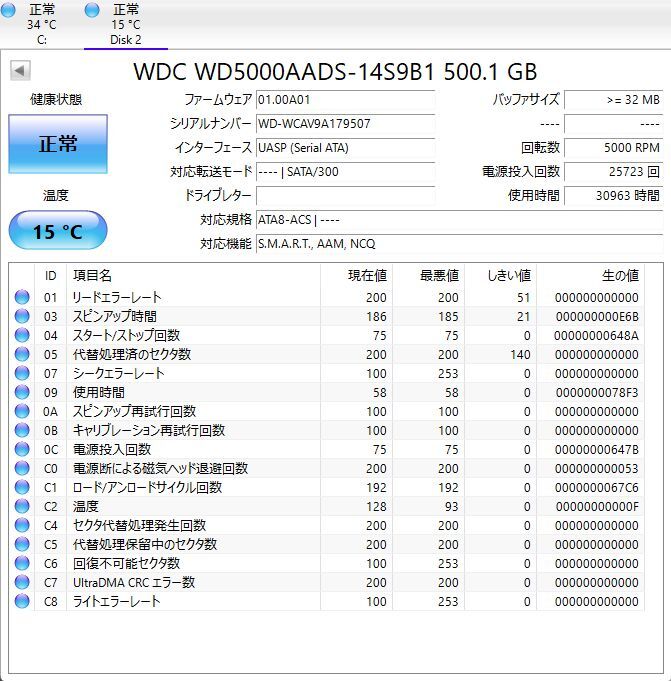Viewport: 671px width, 681px height.
Task: Click the status orb for row C6 回復不可能セクタ数
Action: tap(22, 563)
